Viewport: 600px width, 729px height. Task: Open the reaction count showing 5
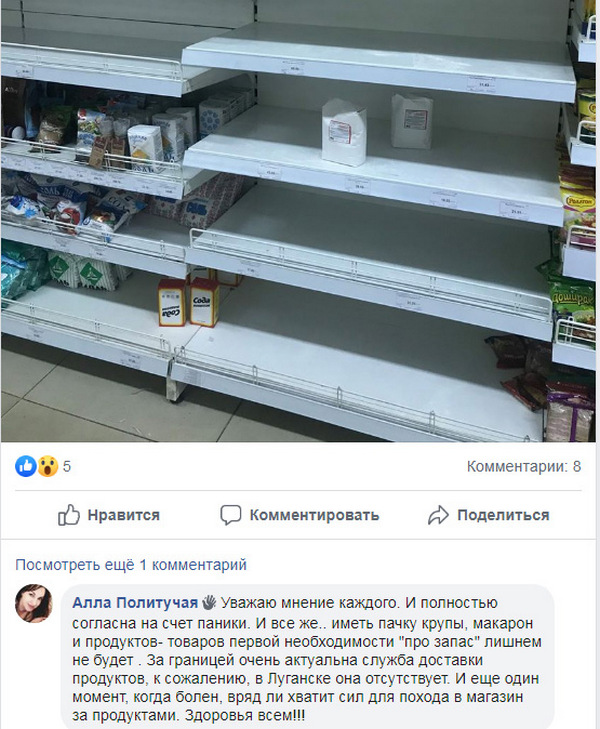click(x=67, y=466)
